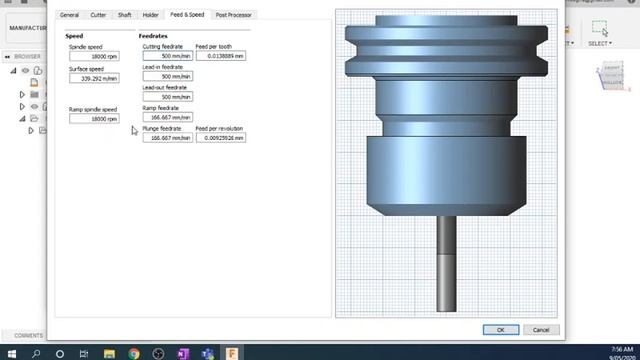Open the Windows Start menu
The height and width of the screenshot is (360, 640).
(11, 353)
